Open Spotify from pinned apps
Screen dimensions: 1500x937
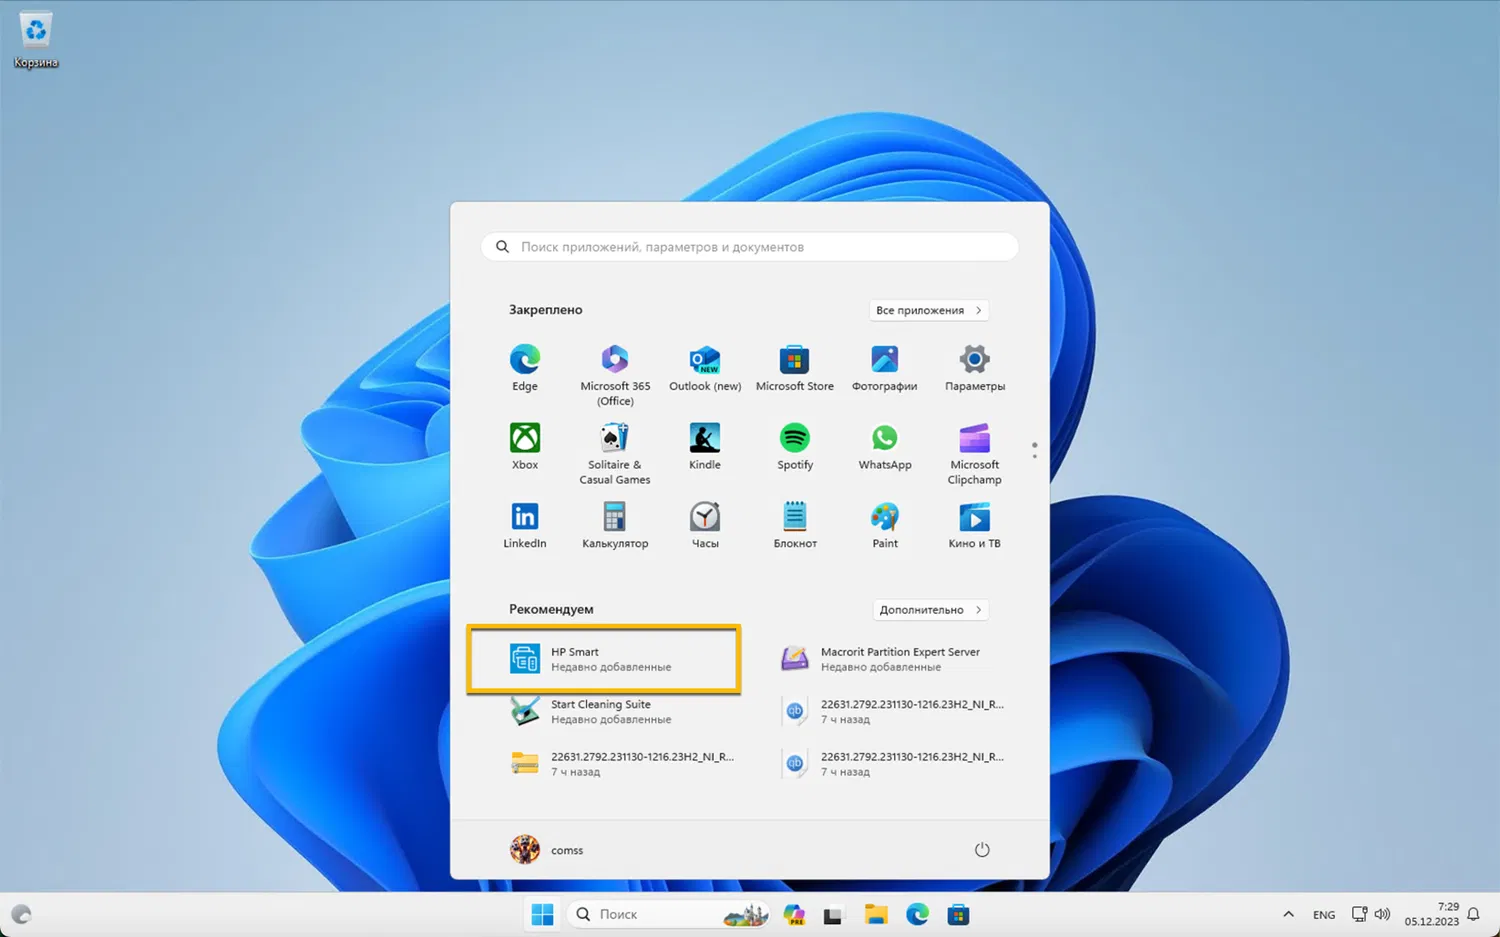(x=795, y=447)
